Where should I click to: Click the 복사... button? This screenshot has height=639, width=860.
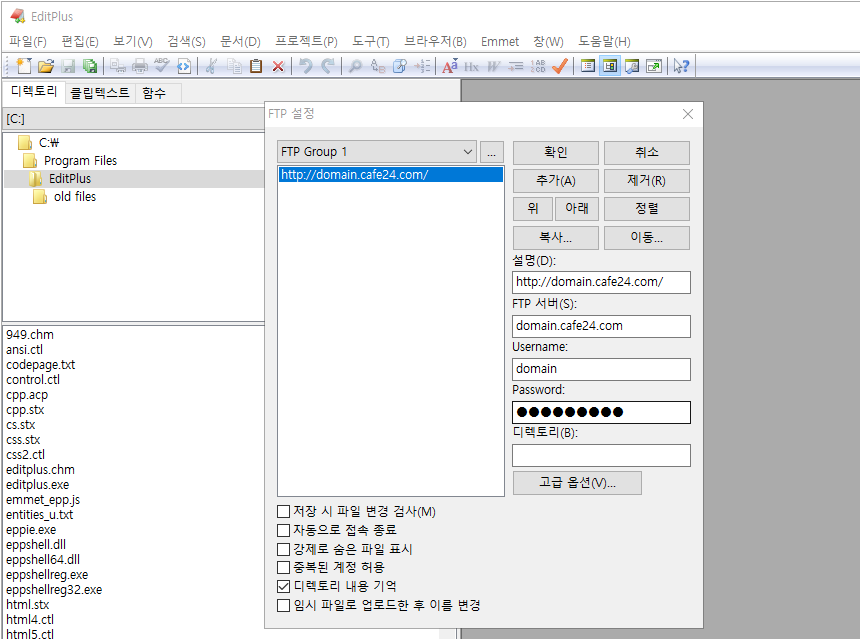tap(556, 237)
